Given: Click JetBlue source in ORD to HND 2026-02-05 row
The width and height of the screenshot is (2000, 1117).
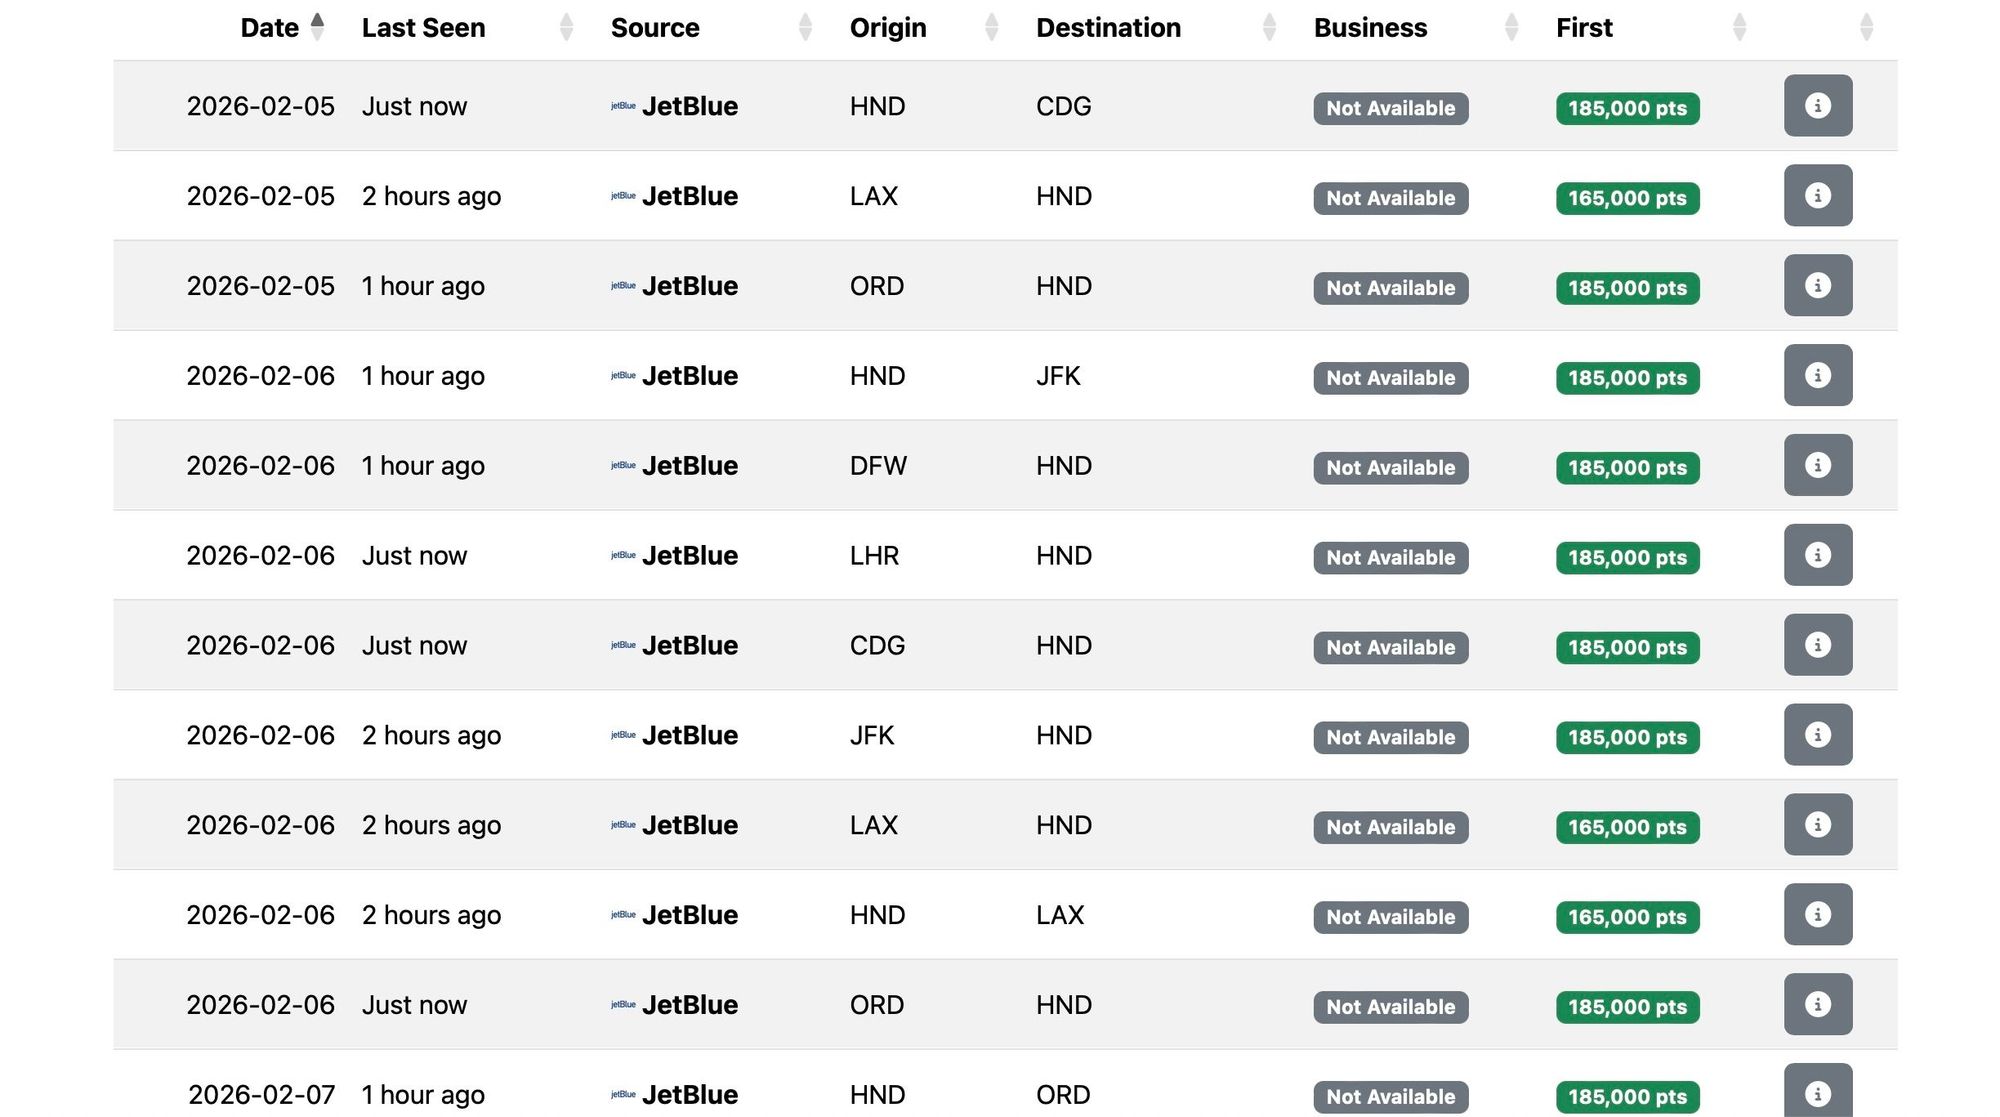Looking at the screenshot, I should pos(689,286).
